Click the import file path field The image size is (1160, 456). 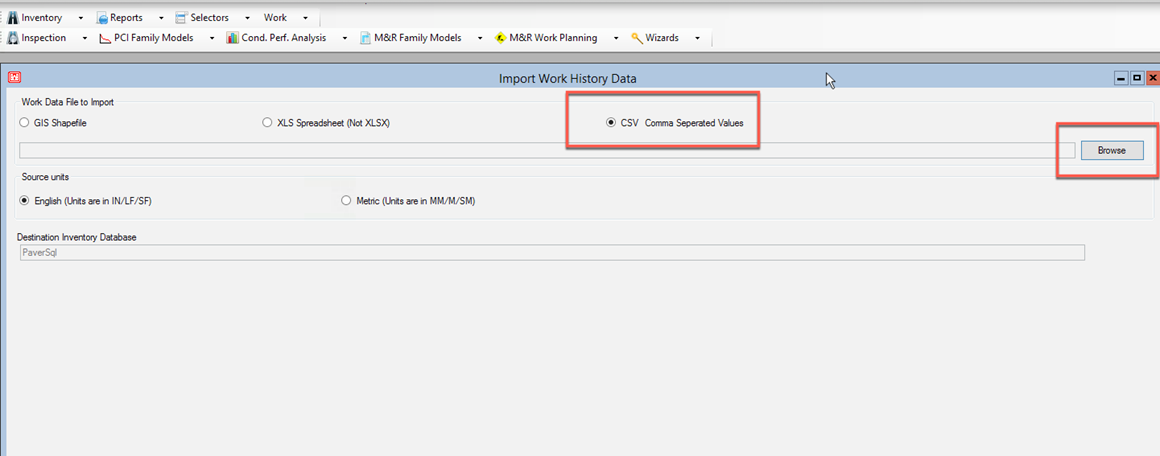point(546,151)
